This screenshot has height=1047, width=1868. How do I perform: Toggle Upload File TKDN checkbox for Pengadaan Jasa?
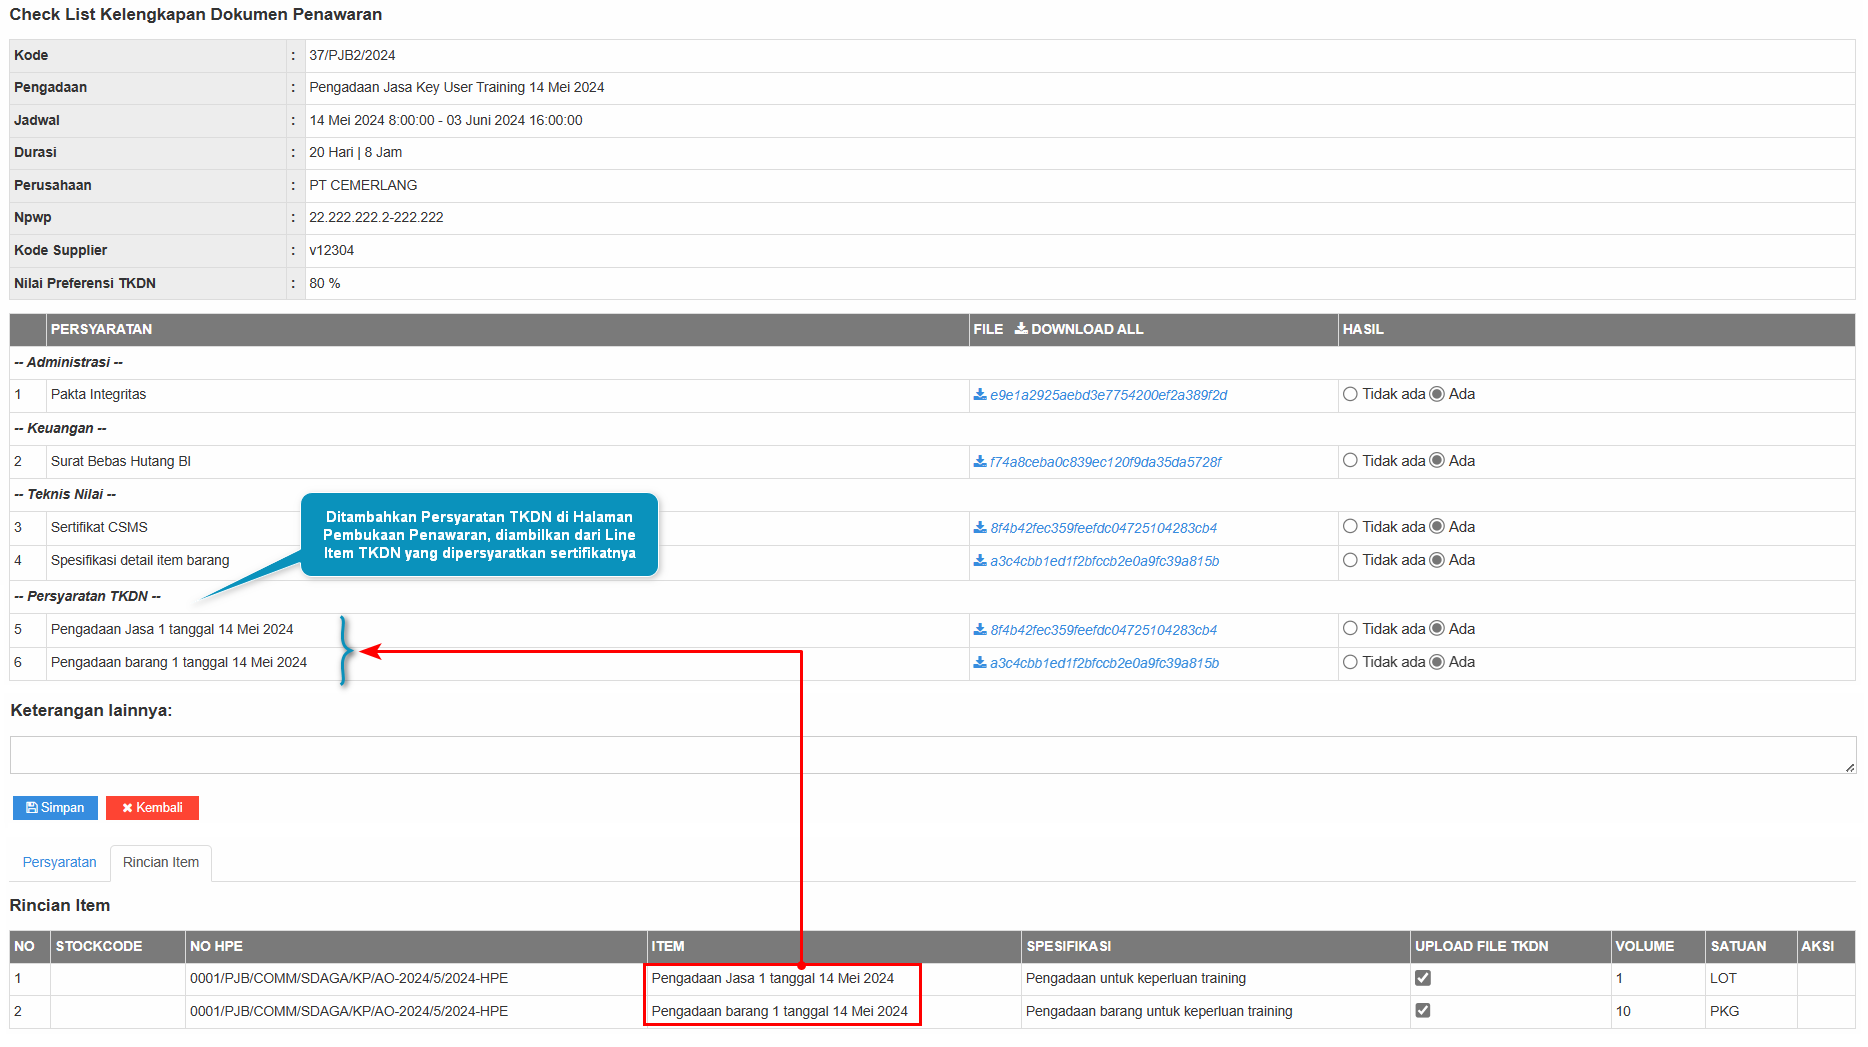click(1423, 978)
